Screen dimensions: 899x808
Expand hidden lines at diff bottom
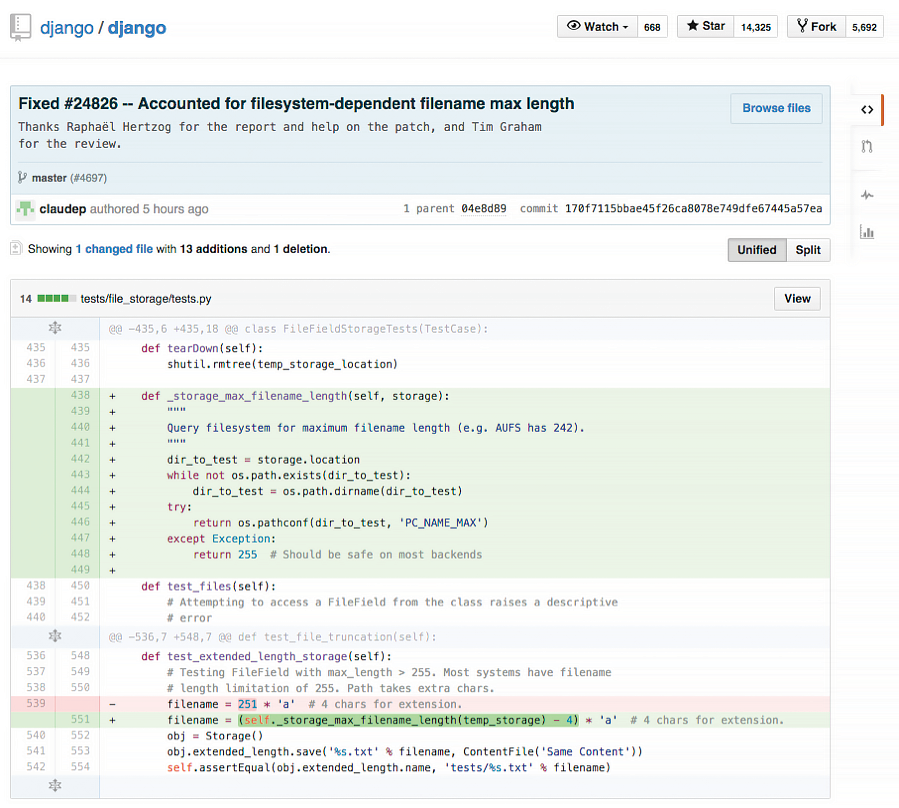tap(55, 787)
